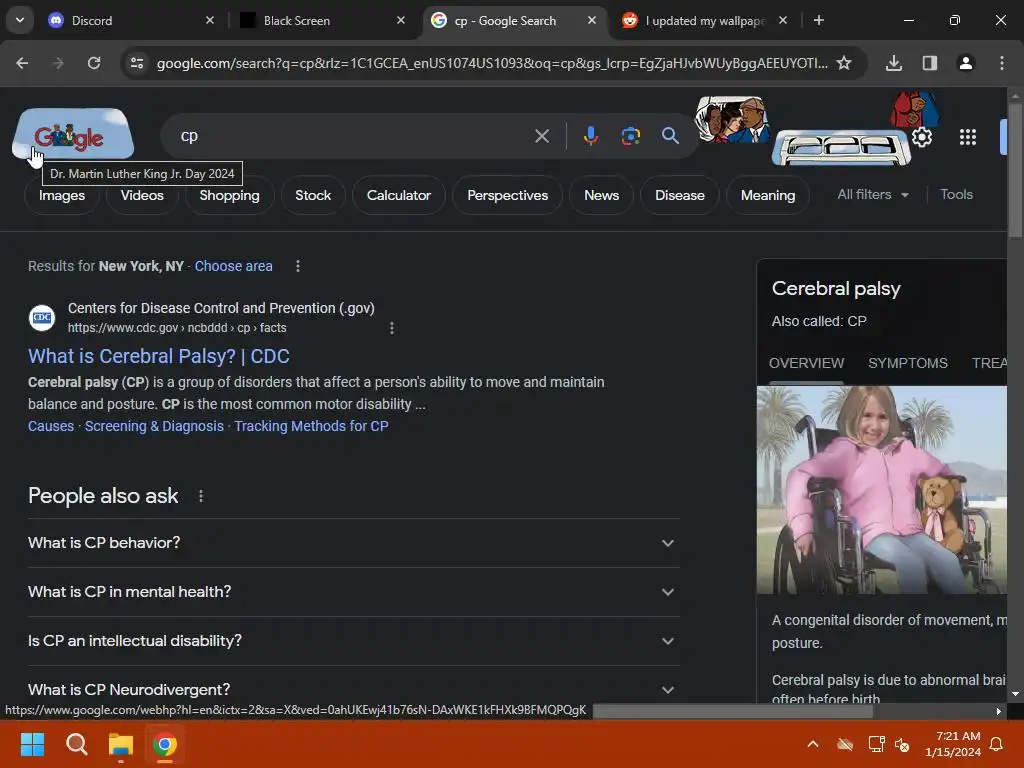Screen dimensions: 1024x768
Task: Open CDC result three-dot options
Action: (x=392, y=328)
